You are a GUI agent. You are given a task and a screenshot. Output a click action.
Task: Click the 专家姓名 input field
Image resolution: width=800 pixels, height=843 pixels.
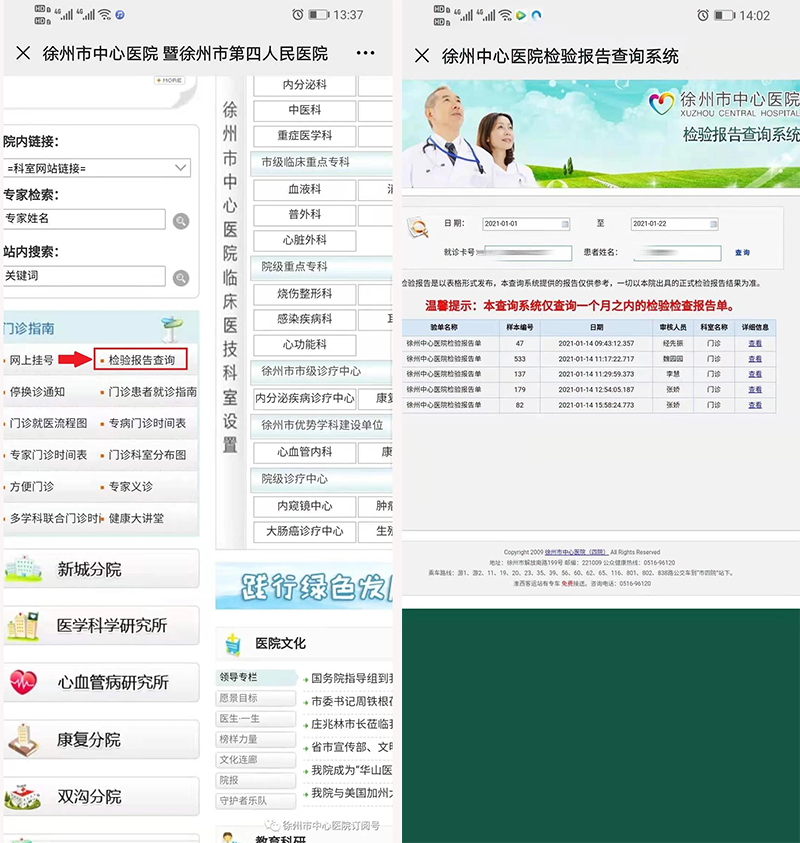point(84,219)
